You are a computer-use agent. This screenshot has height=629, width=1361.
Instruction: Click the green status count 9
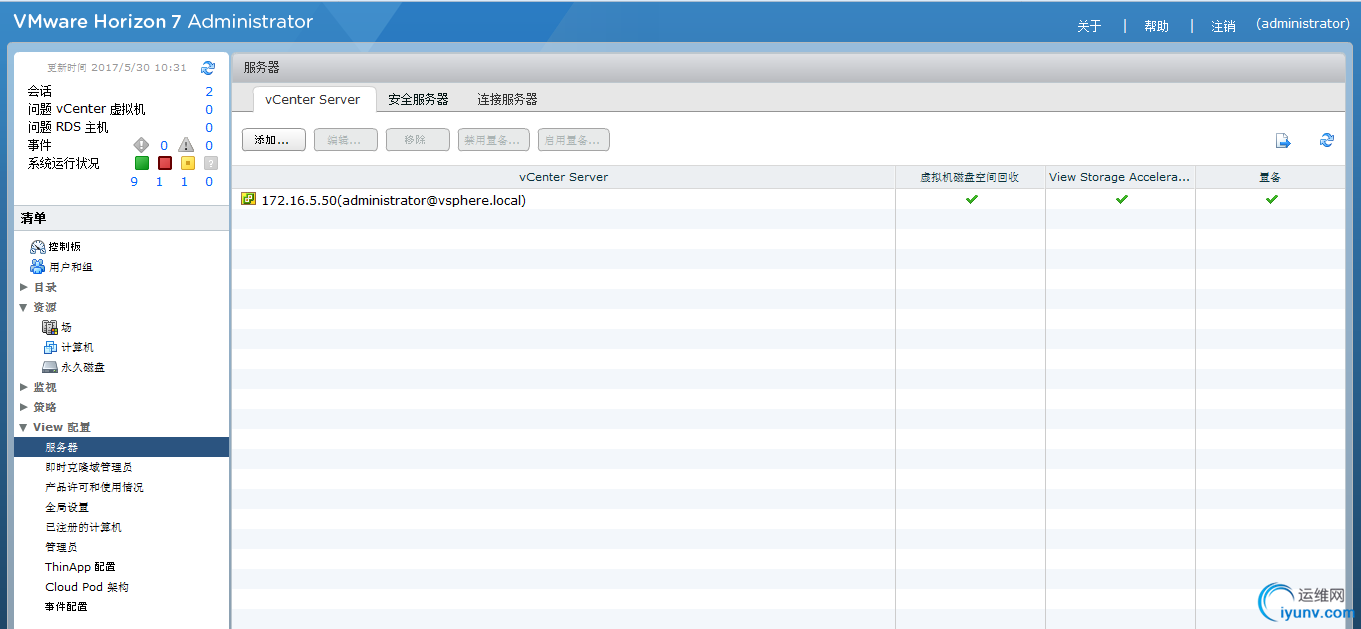(x=134, y=182)
